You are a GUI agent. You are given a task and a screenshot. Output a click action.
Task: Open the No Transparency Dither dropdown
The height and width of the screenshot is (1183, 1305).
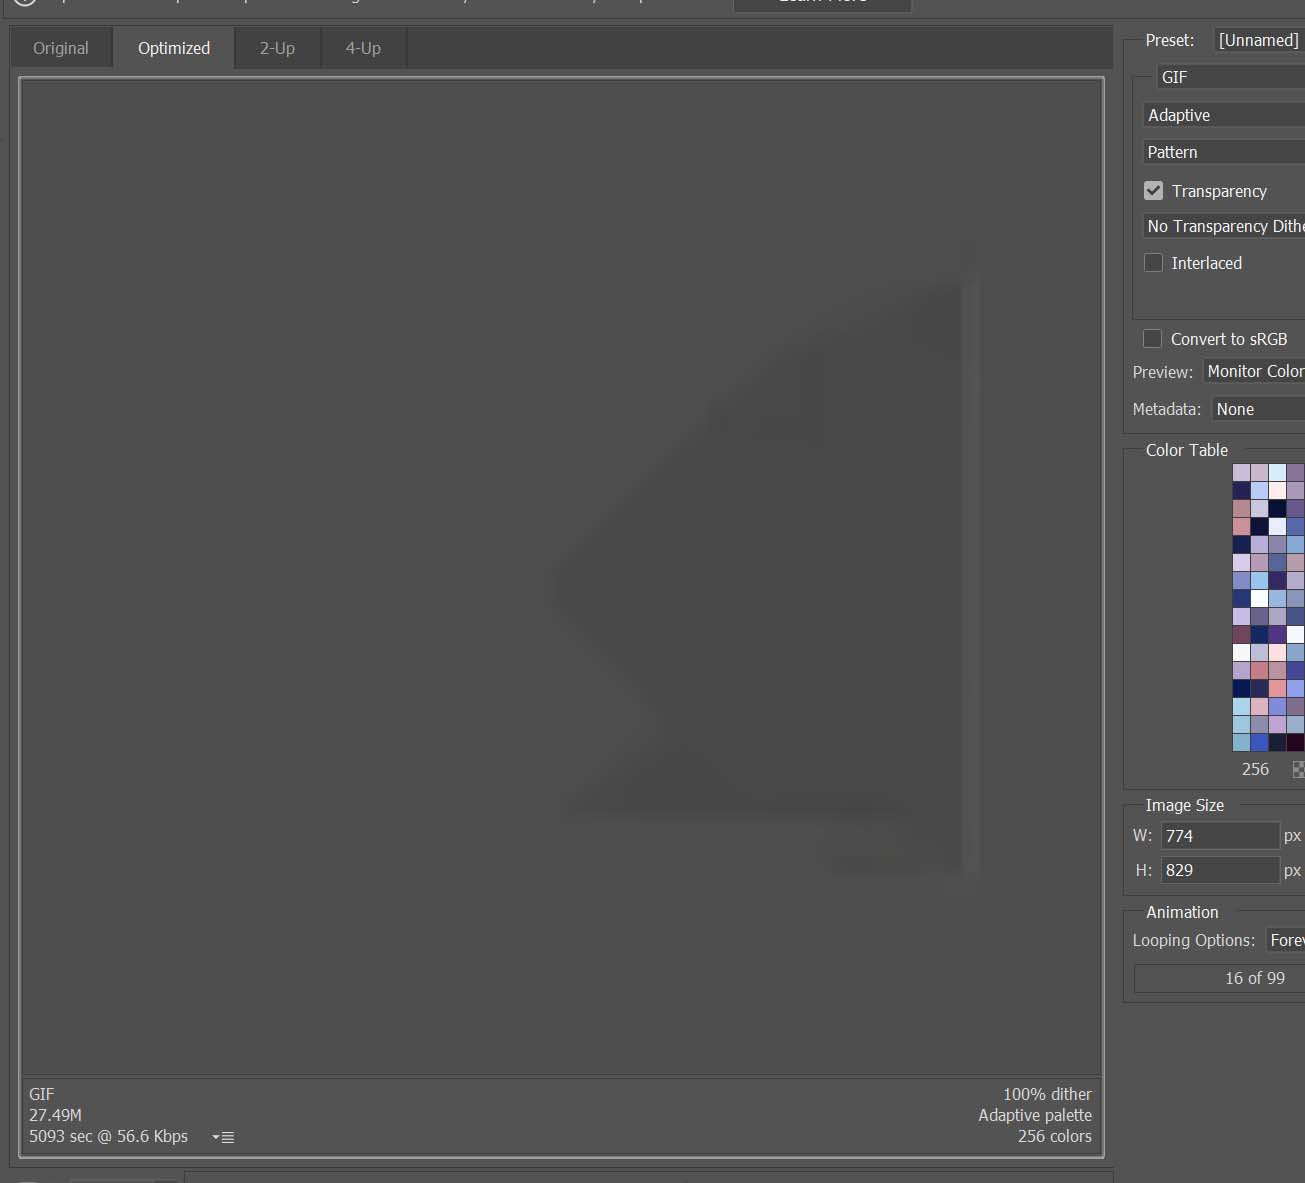1224,226
